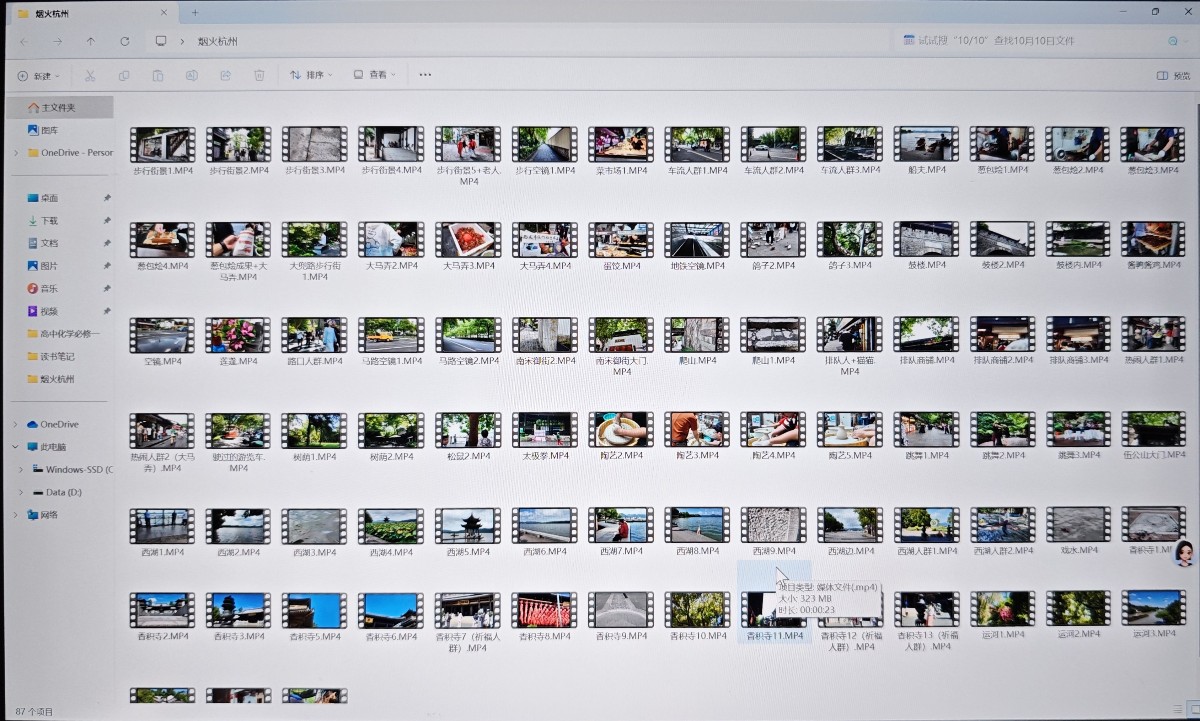Click the Refresh icon in navigation bar
Image resolution: width=1200 pixels, height=721 pixels.
click(x=125, y=41)
